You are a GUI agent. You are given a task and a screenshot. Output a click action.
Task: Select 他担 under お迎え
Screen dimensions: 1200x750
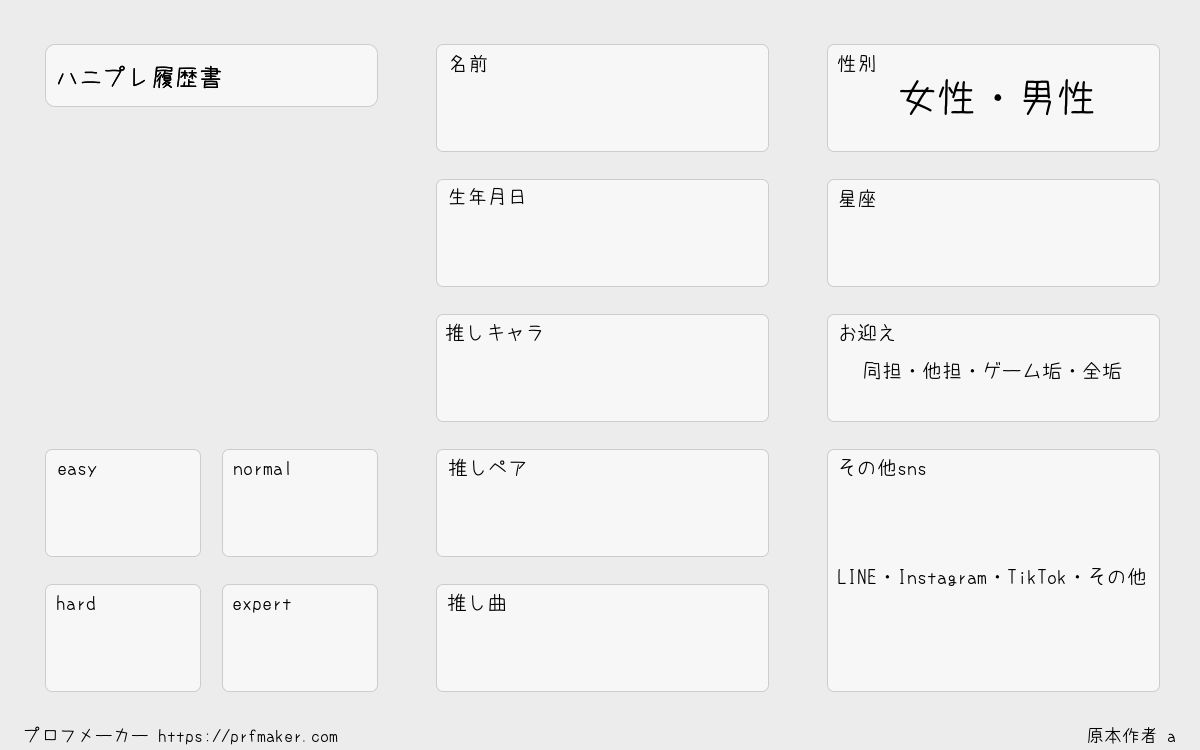point(942,371)
